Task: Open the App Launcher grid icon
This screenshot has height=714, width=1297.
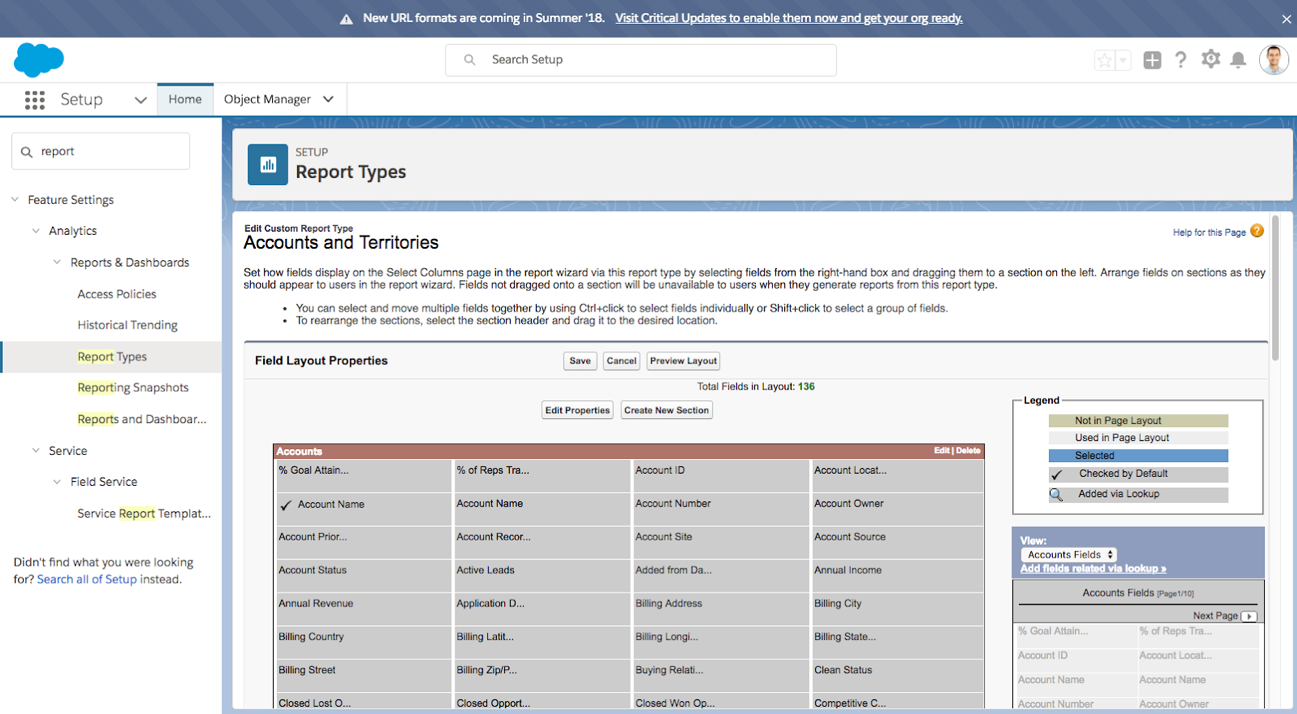Action: (x=35, y=100)
